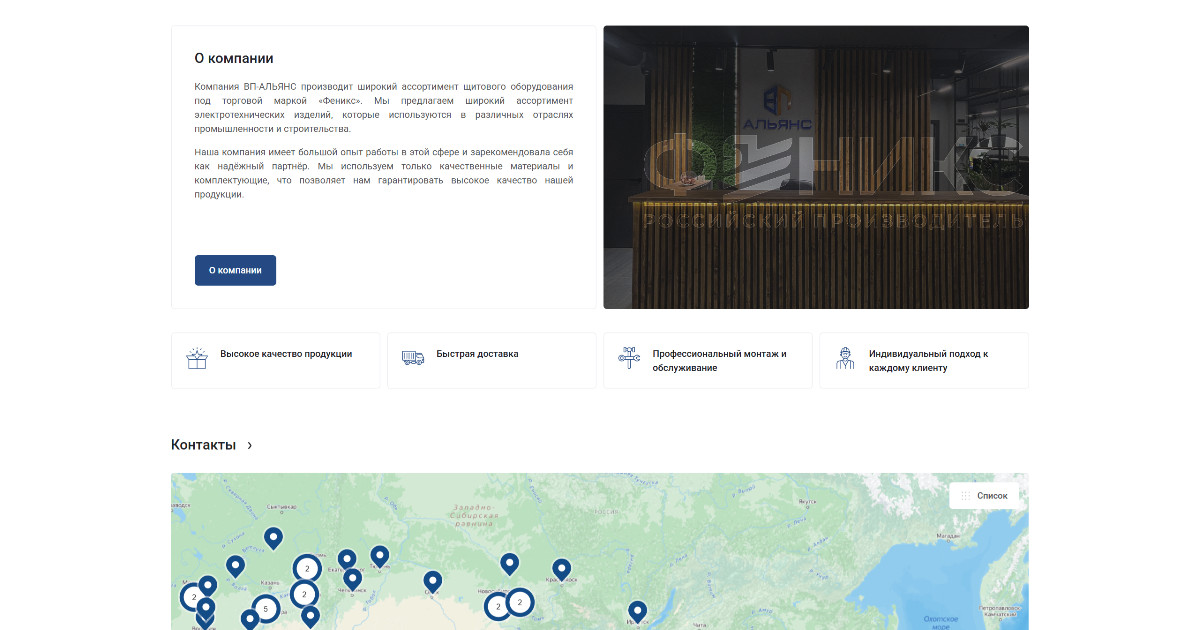
Task: Open the 'Контакты' section heading link
Action: point(203,445)
